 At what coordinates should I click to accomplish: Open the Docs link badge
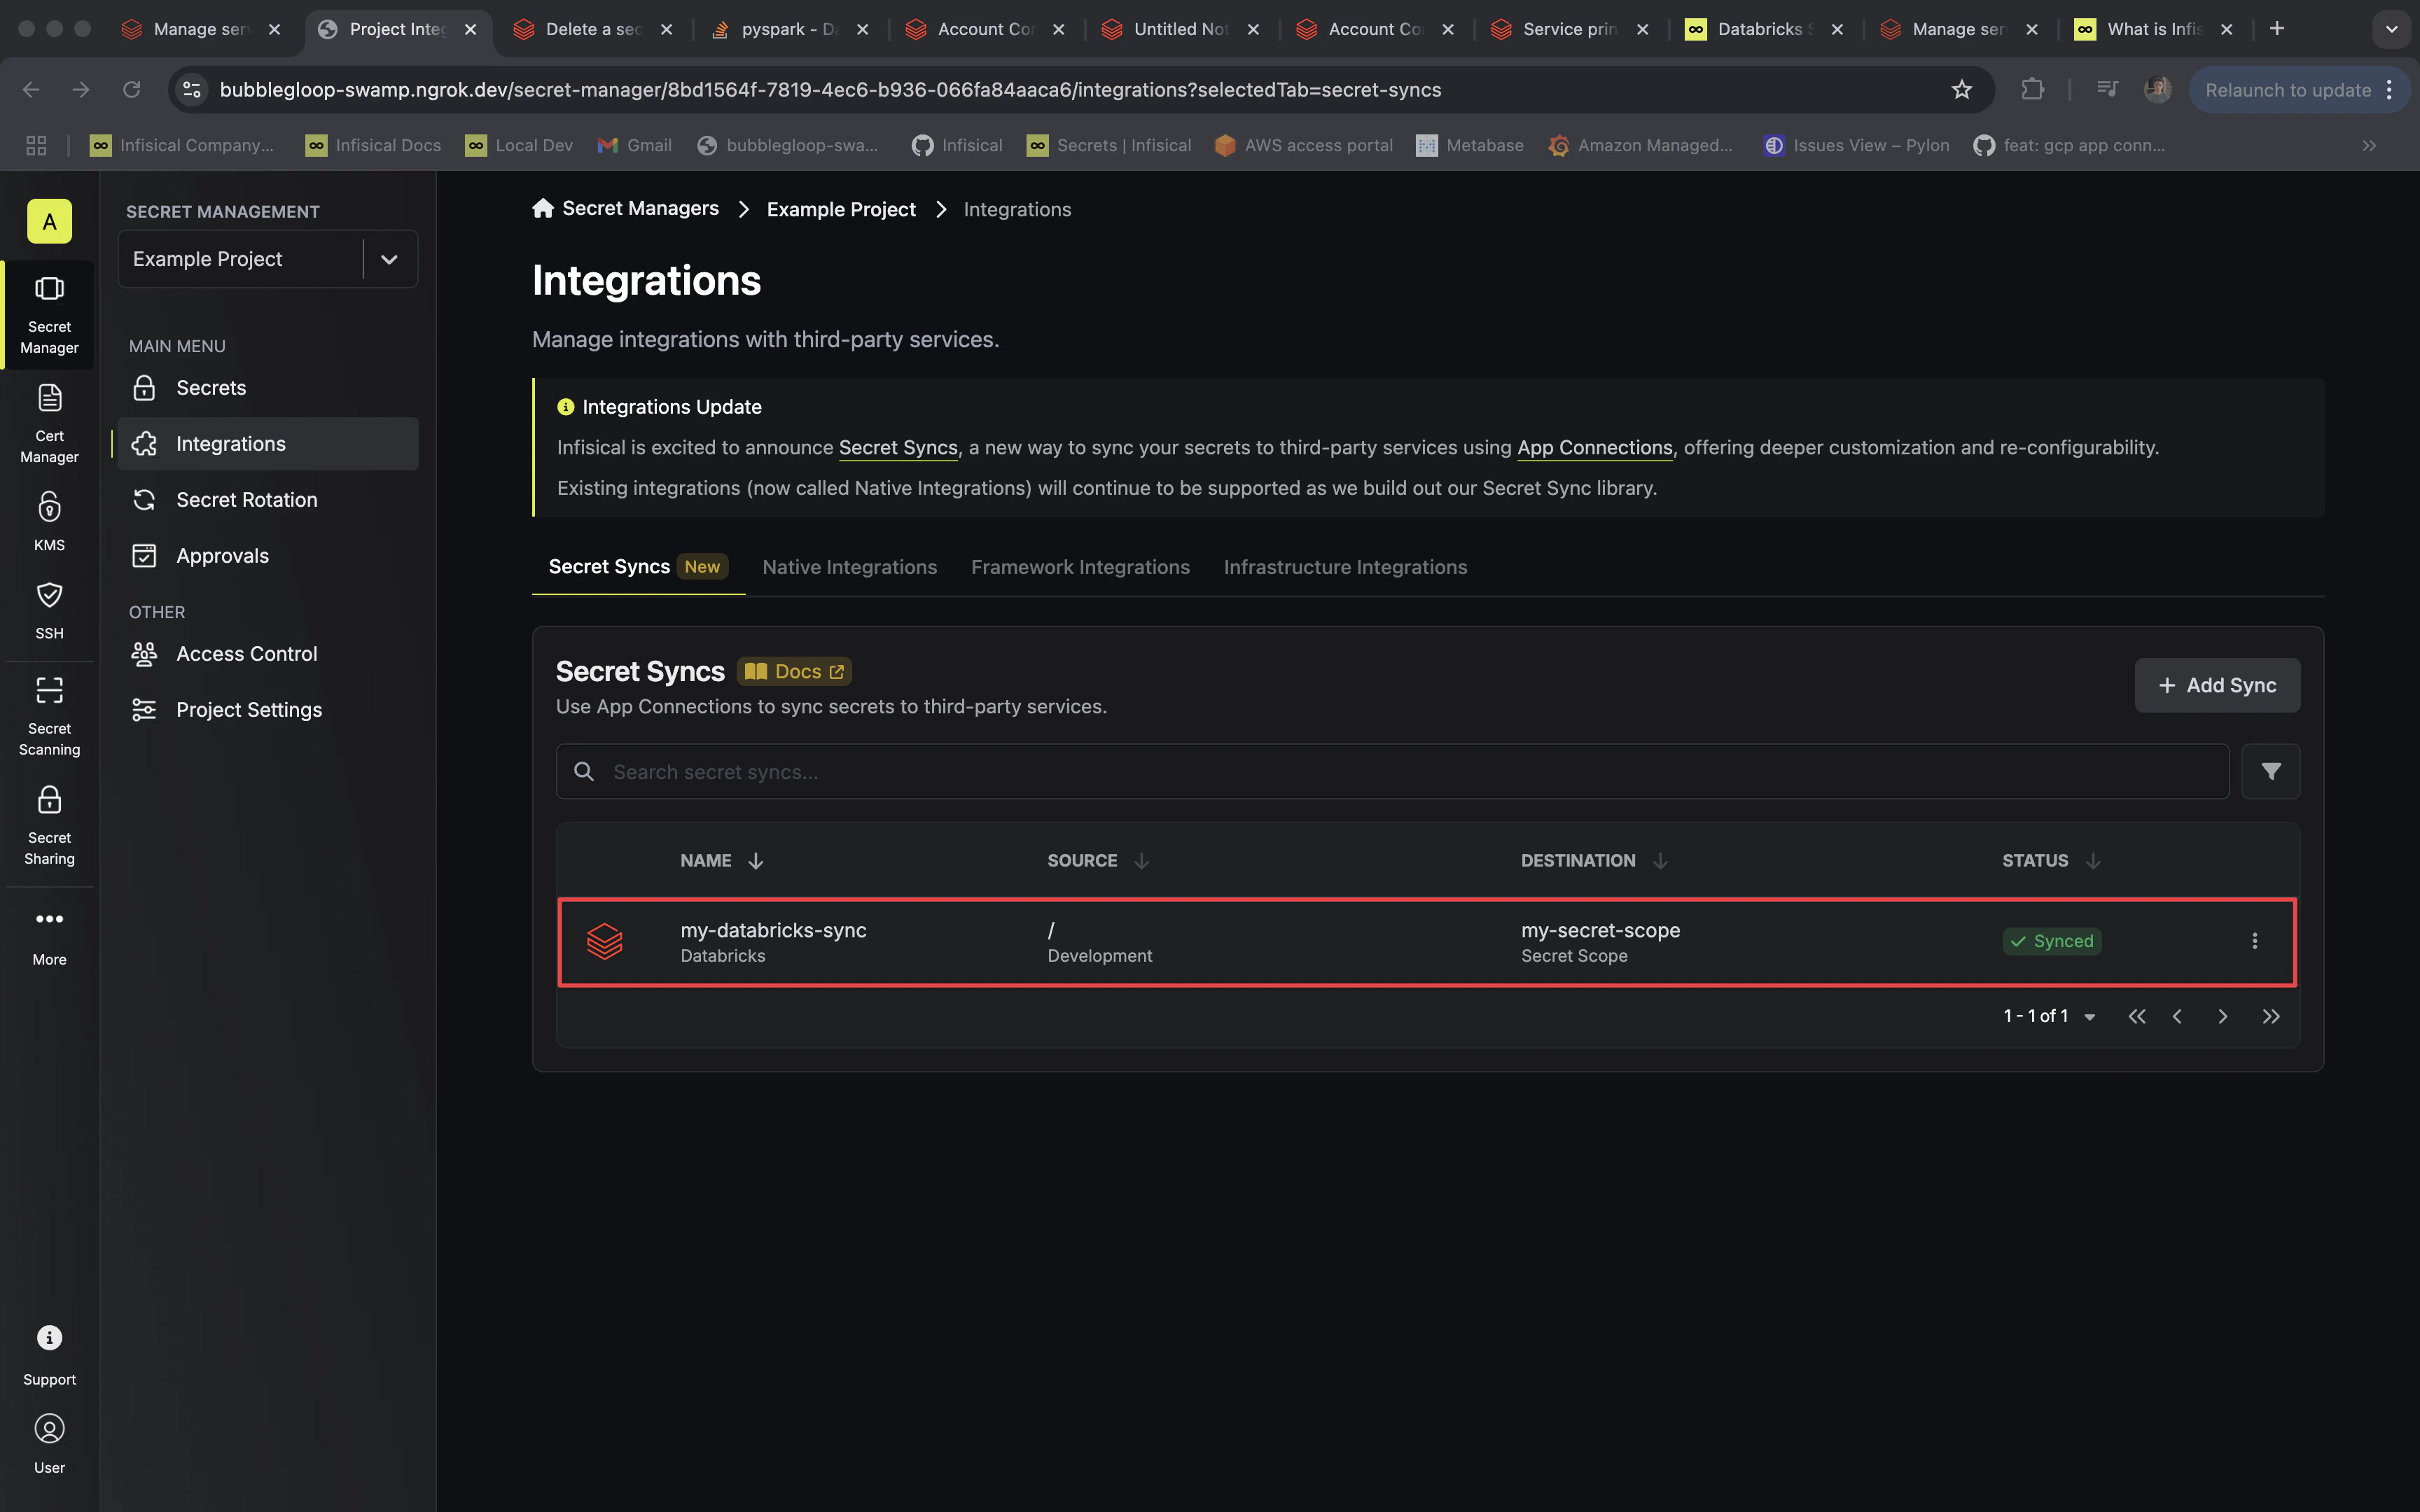tap(795, 672)
